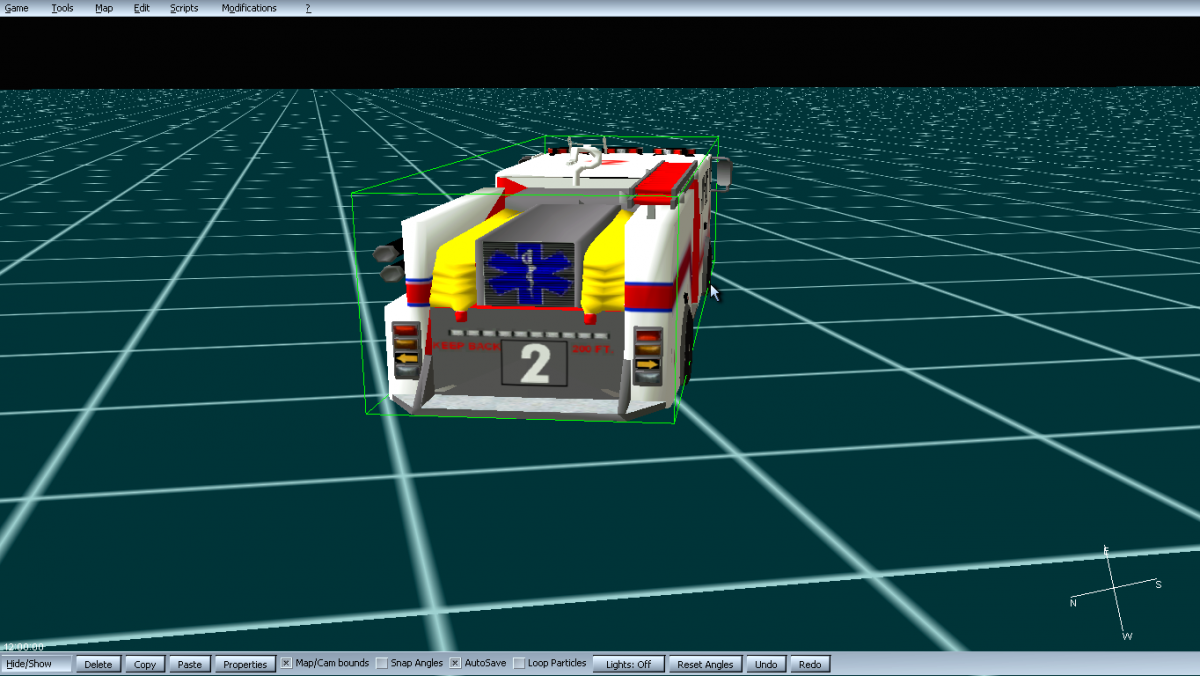Viewport: 1200px width, 676px height.
Task: Toggle the Lights: Off button
Action: pos(628,664)
